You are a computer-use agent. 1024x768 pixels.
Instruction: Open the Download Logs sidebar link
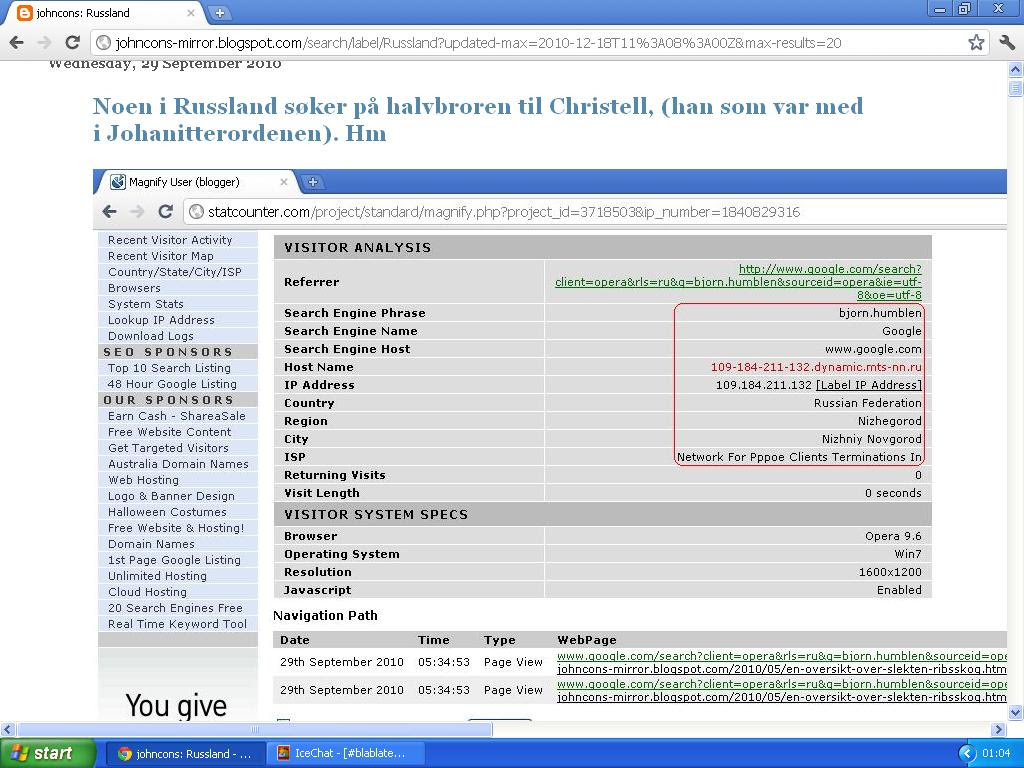coord(151,336)
